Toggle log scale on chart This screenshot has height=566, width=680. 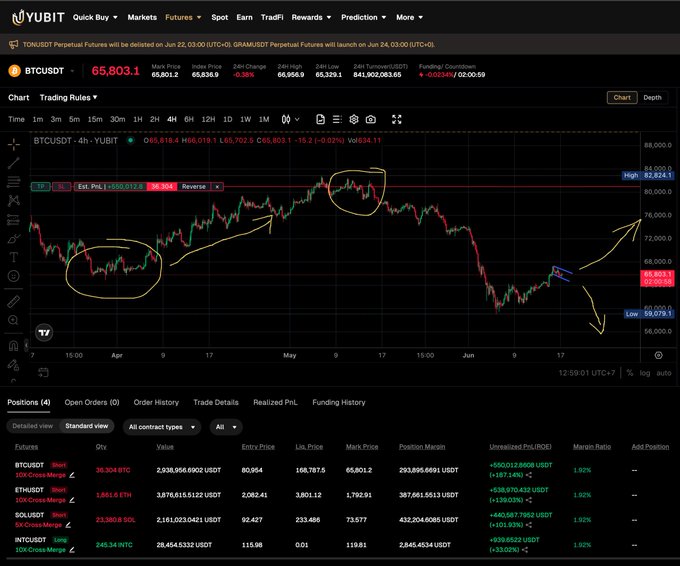[x=645, y=373]
